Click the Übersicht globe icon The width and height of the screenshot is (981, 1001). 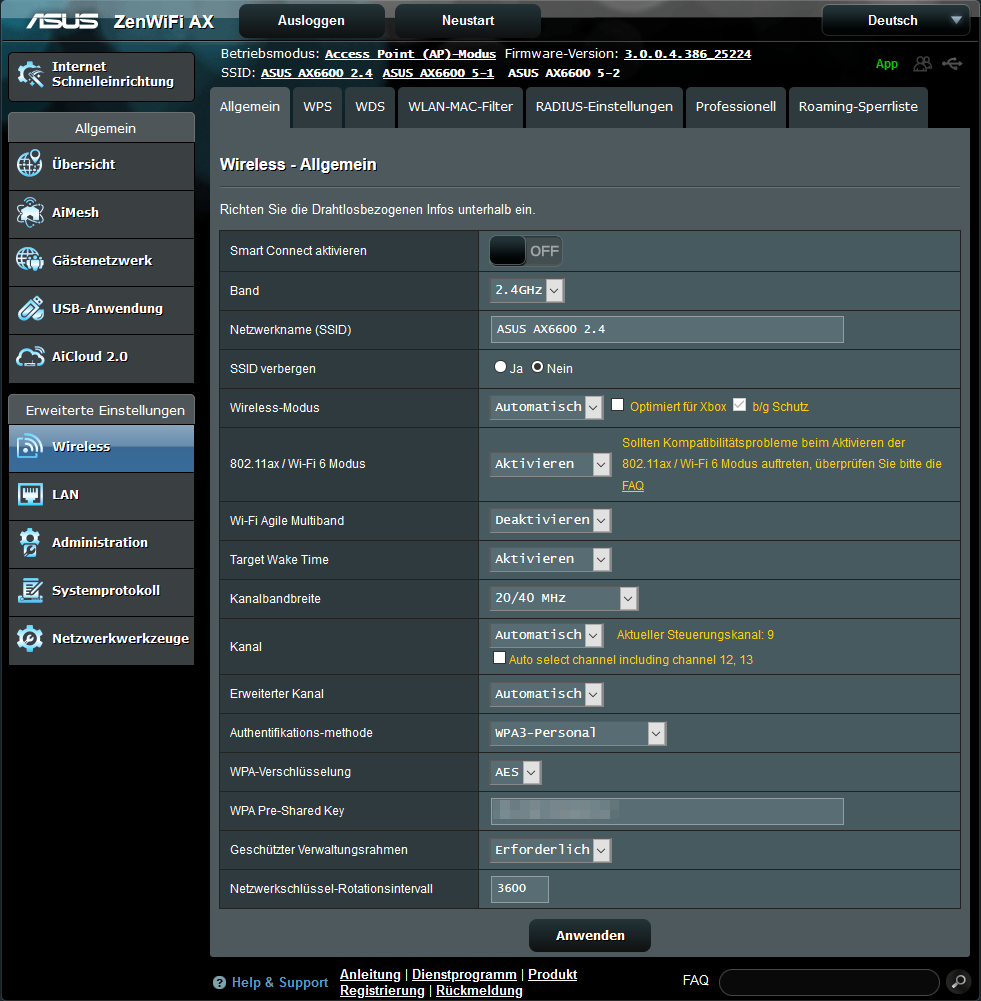click(x=30, y=164)
